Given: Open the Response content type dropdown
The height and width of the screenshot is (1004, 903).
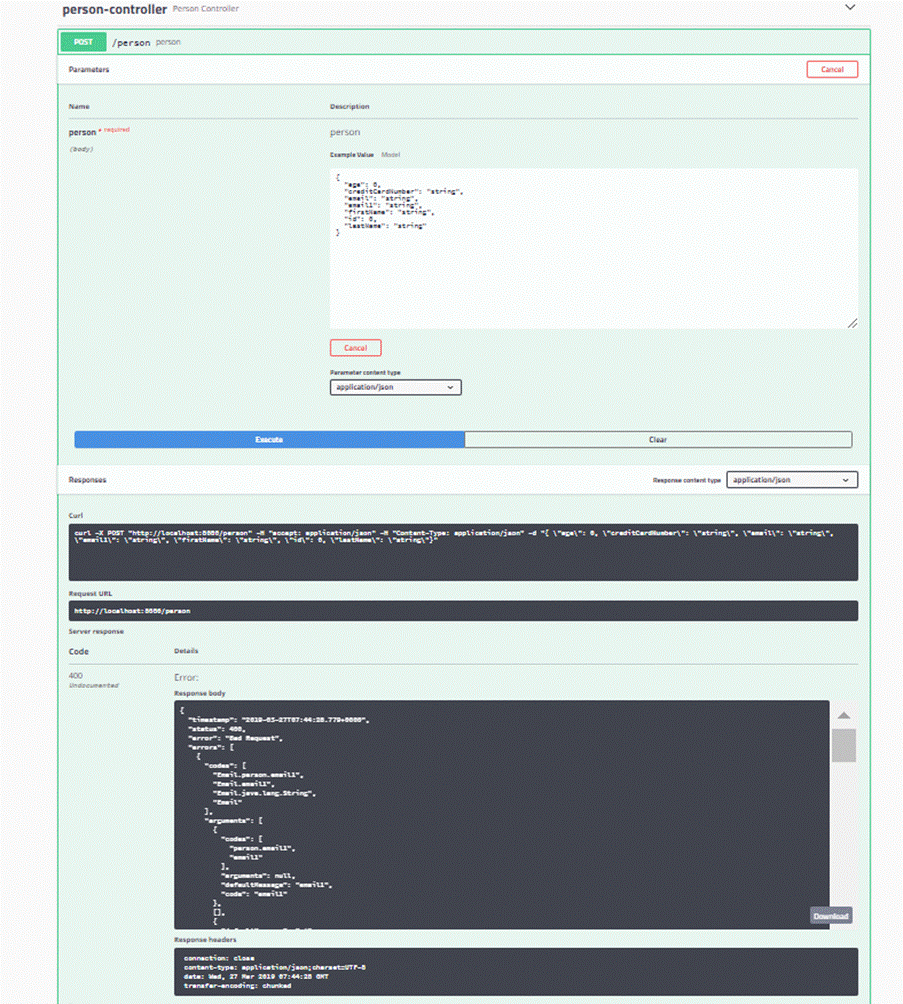Looking at the screenshot, I should (x=791, y=479).
